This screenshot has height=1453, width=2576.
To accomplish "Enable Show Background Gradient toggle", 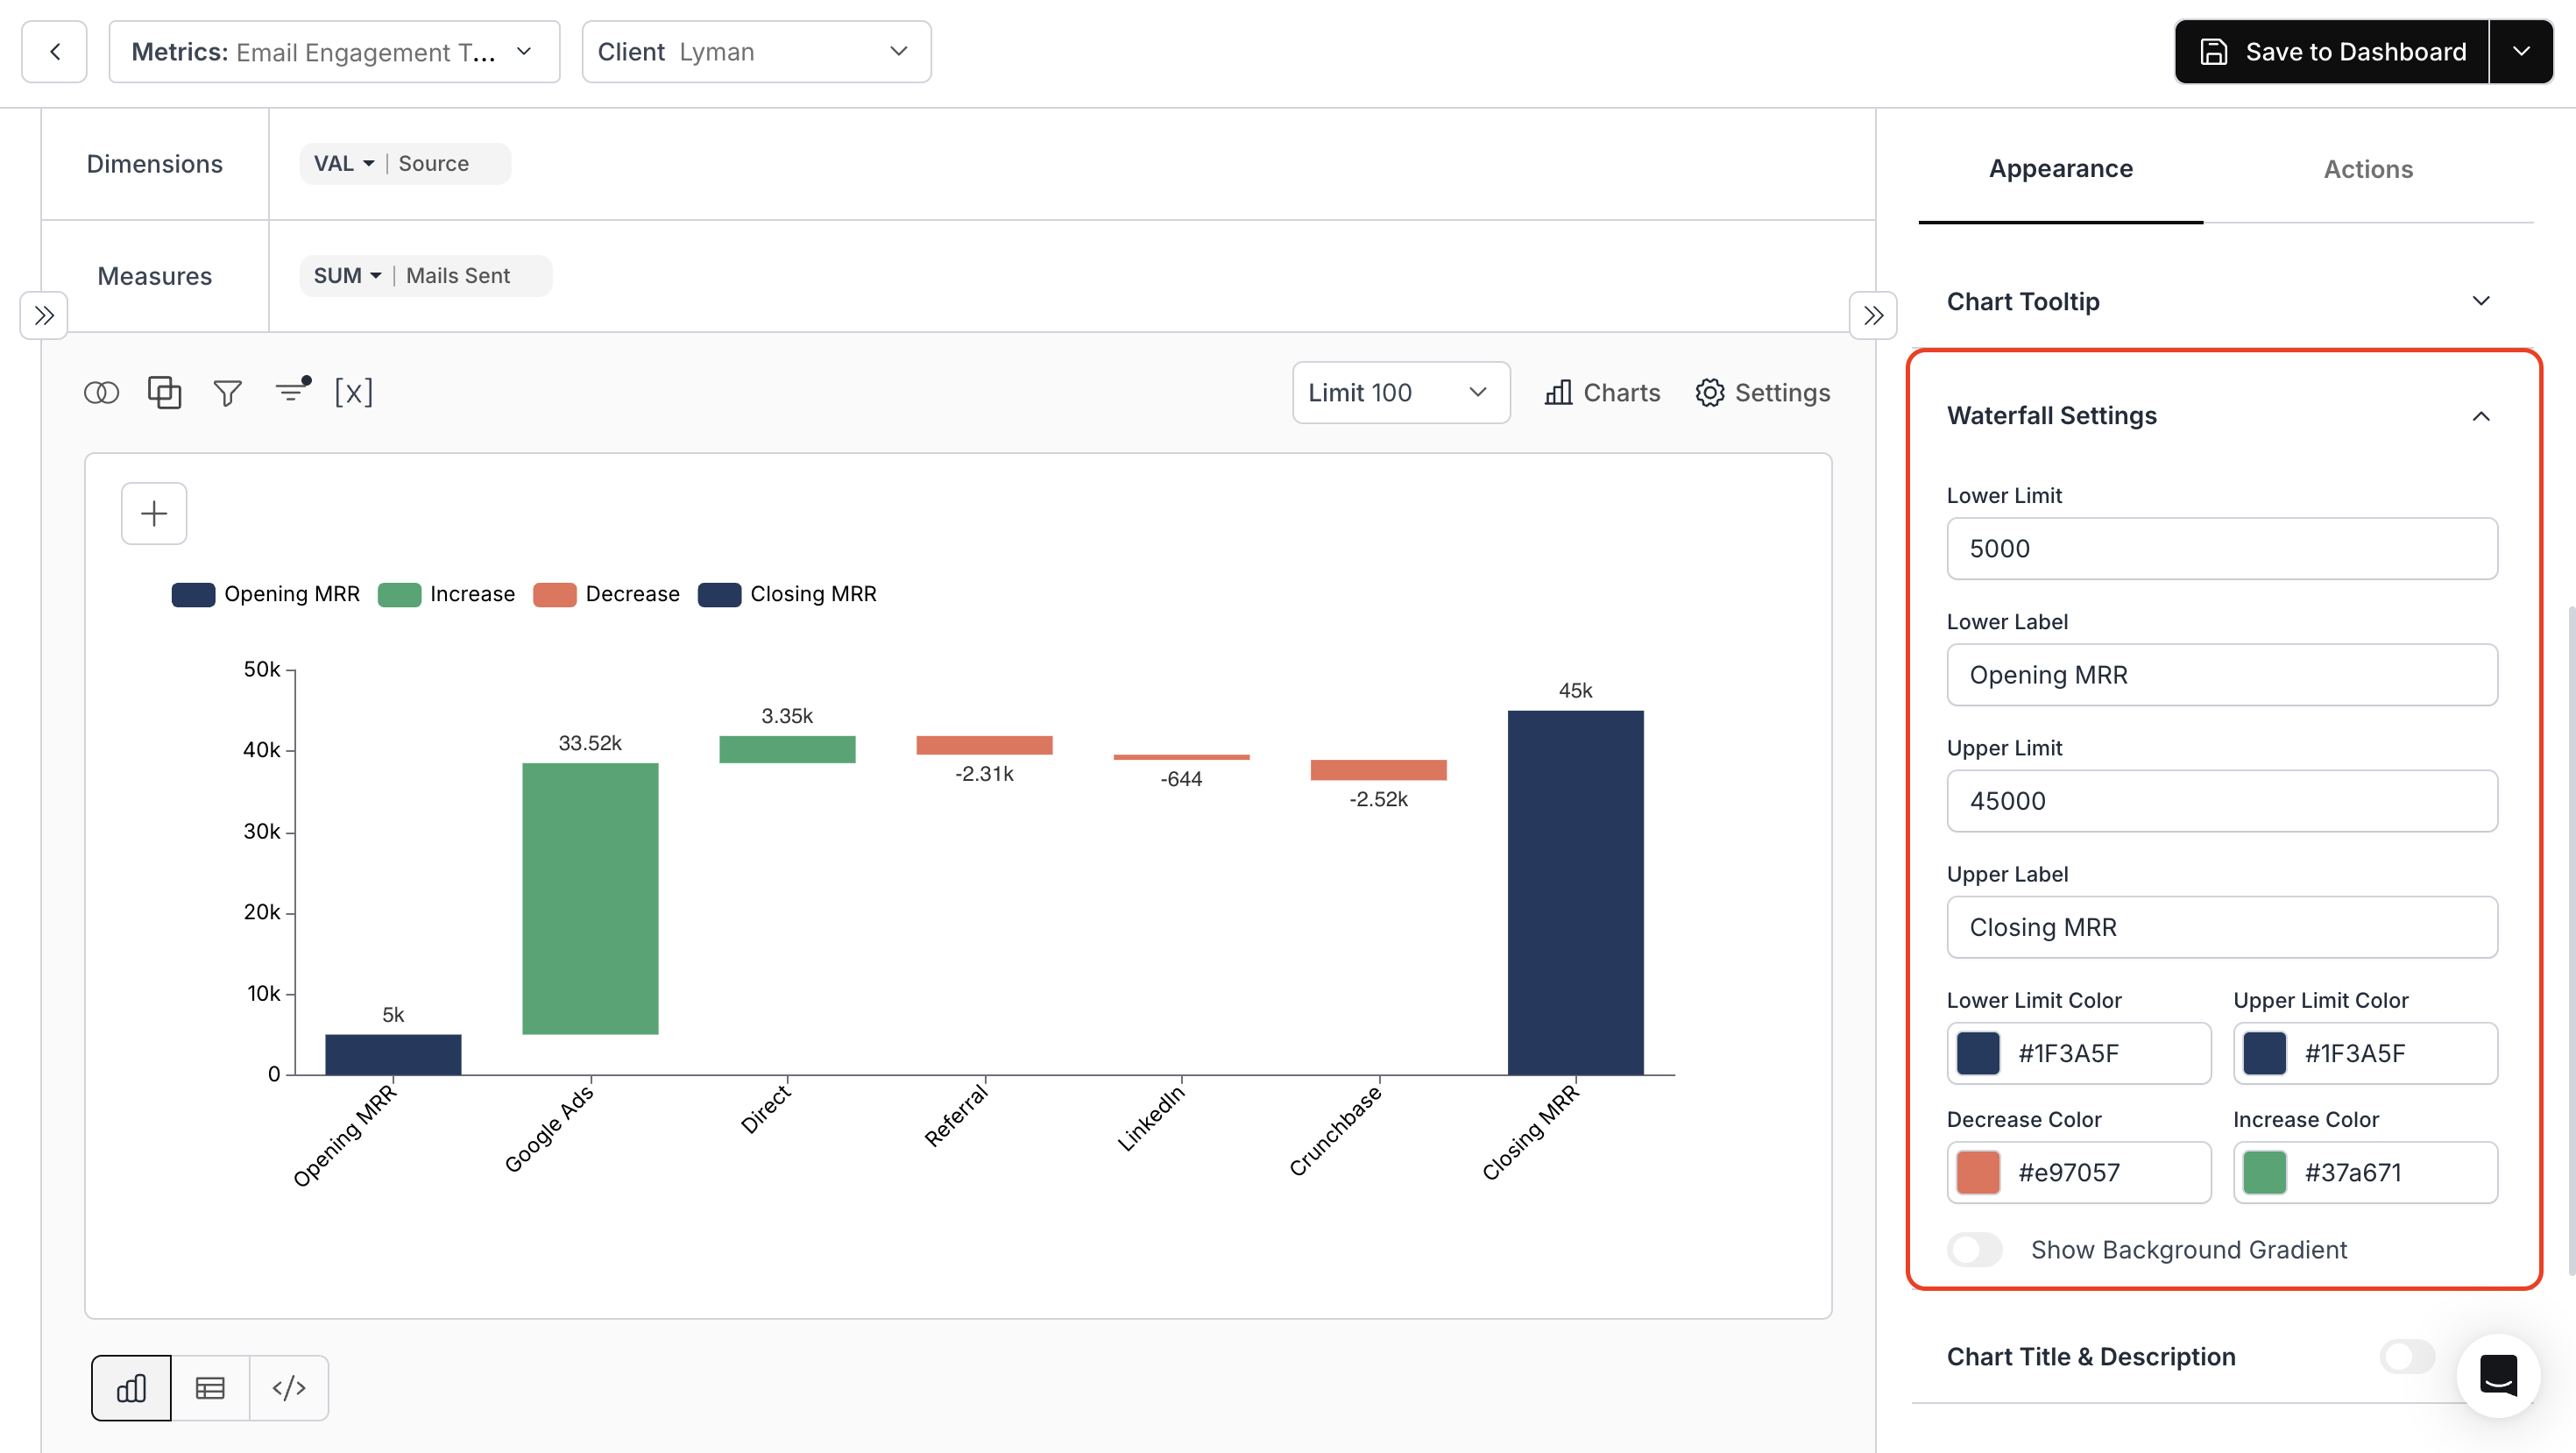I will point(1974,1250).
